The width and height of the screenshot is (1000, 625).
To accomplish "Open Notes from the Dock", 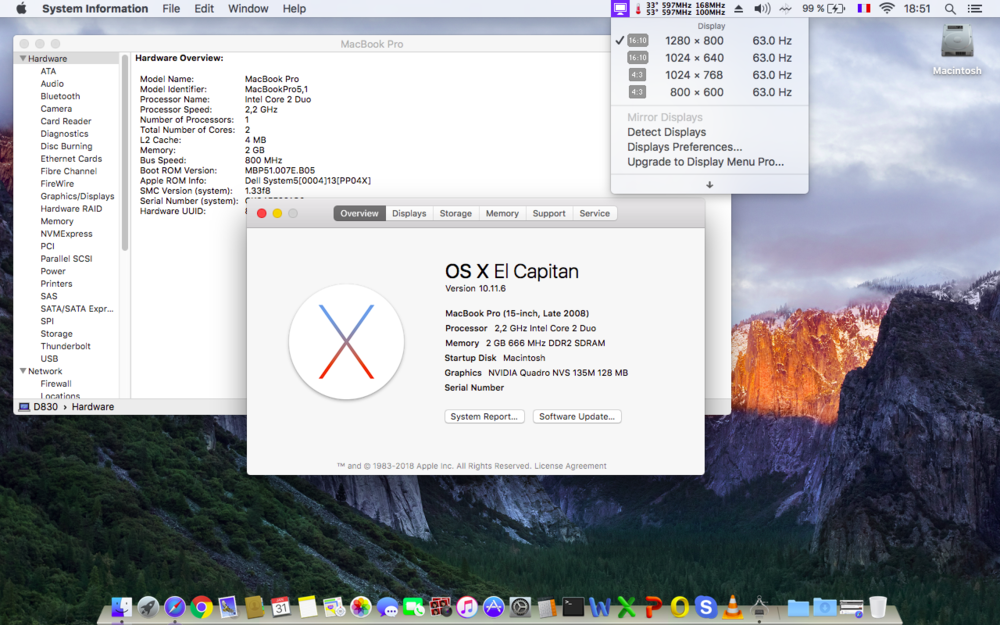I will [307, 607].
